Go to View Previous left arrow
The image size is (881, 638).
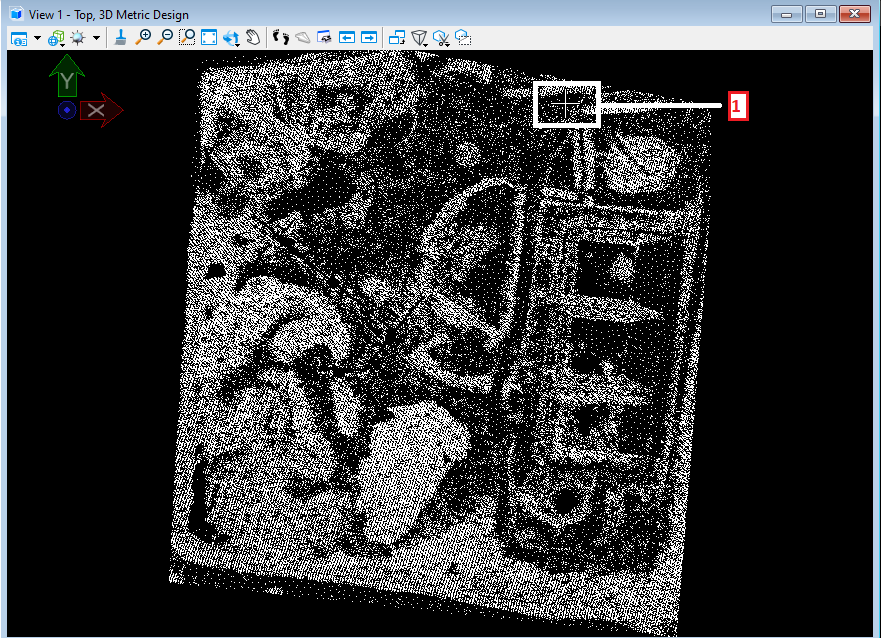click(x=347, y=38)
